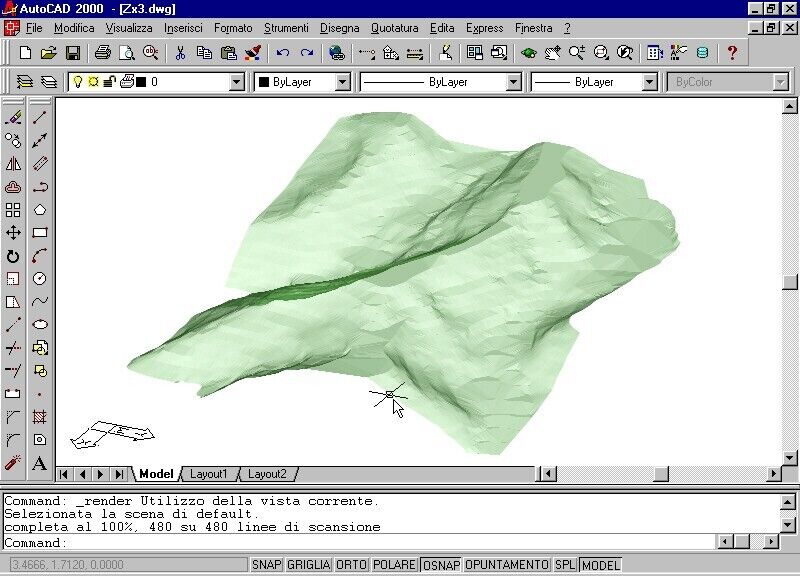Select the Ellipse draw tool
This screenshot has height=576, width=800.
40,324
